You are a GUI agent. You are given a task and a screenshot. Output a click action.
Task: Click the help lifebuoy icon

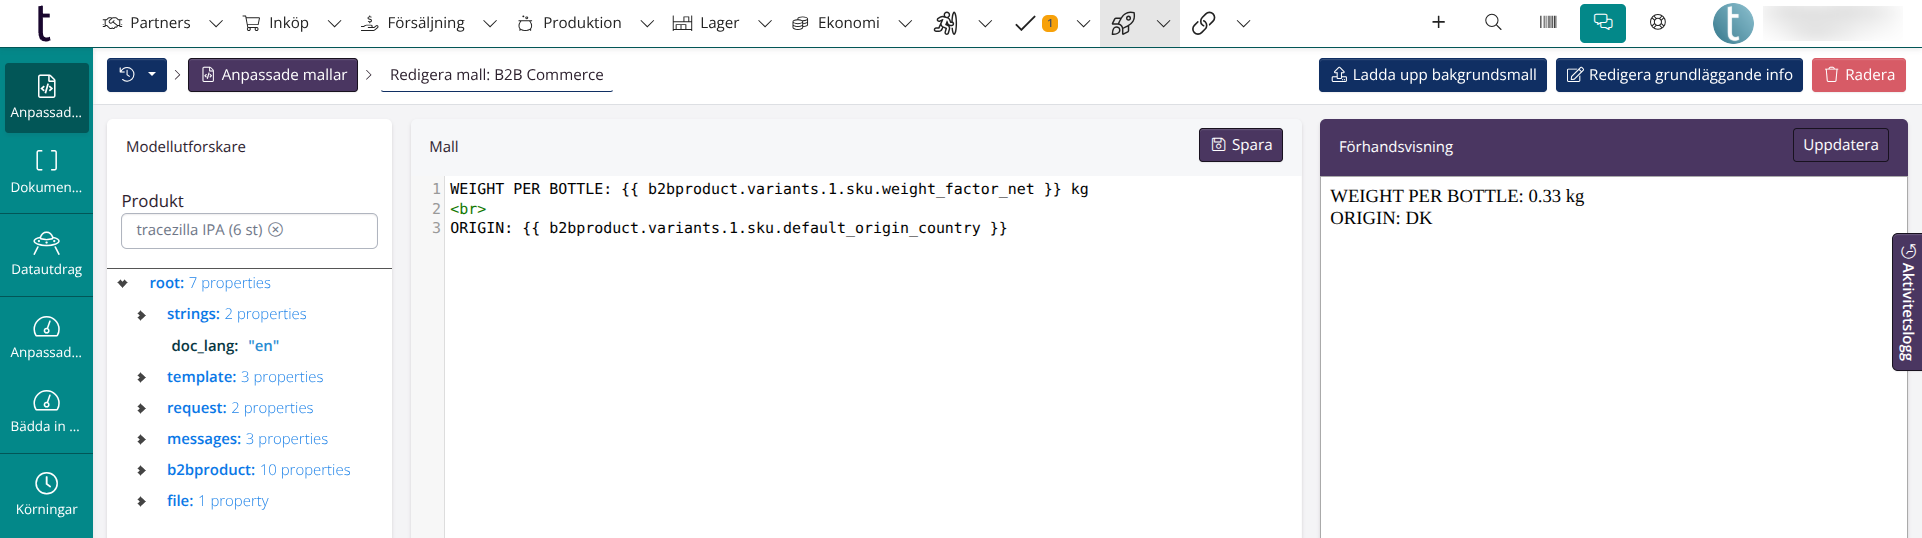click(1658, 22)
